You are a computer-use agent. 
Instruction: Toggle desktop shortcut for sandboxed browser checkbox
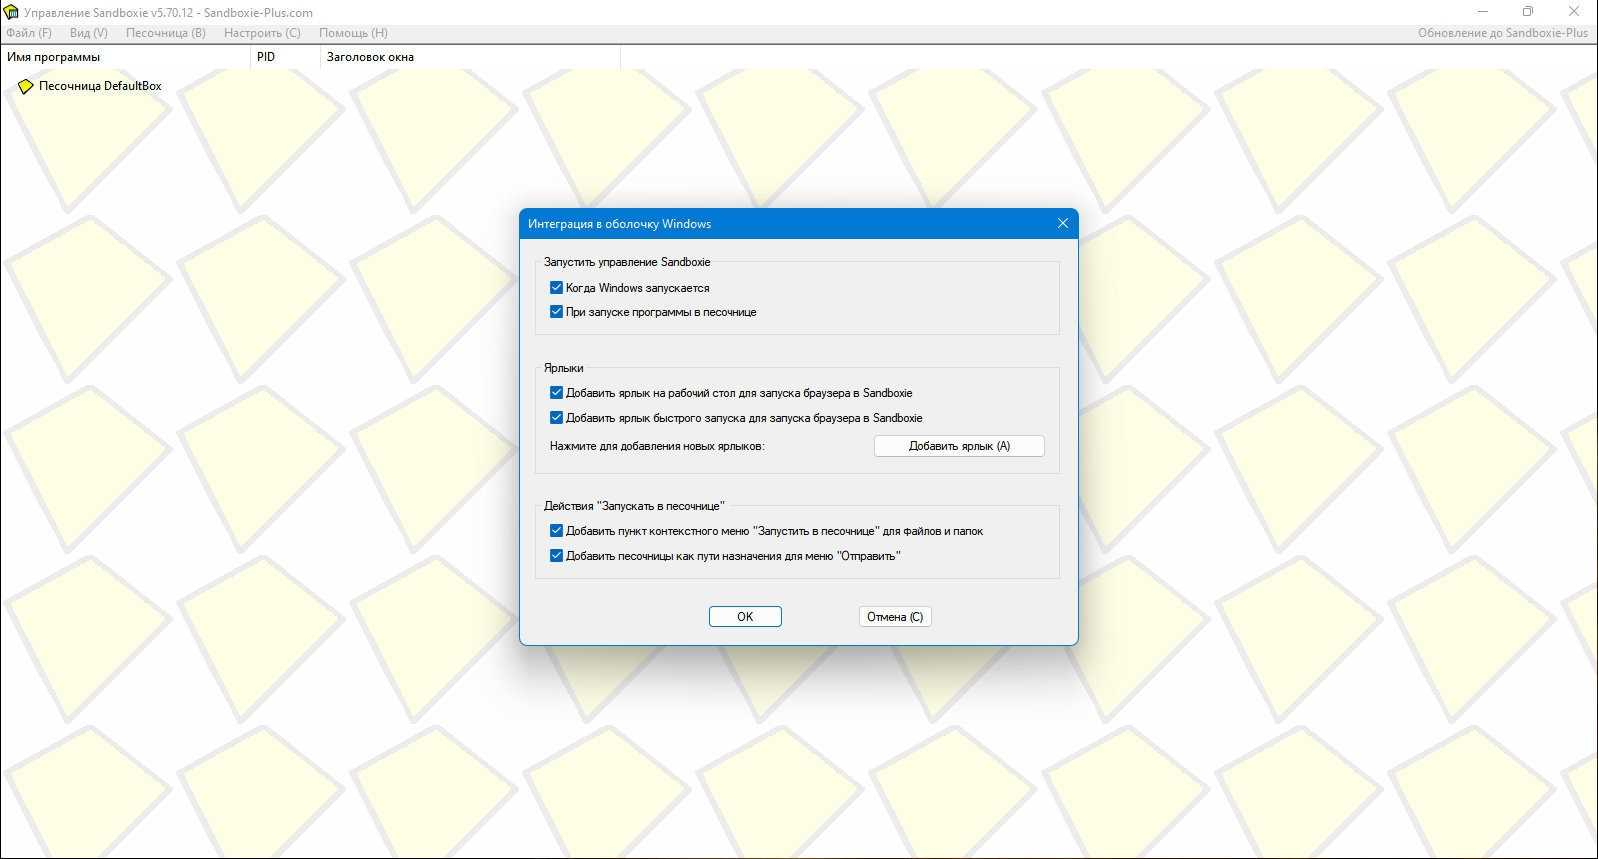[557, 393]
